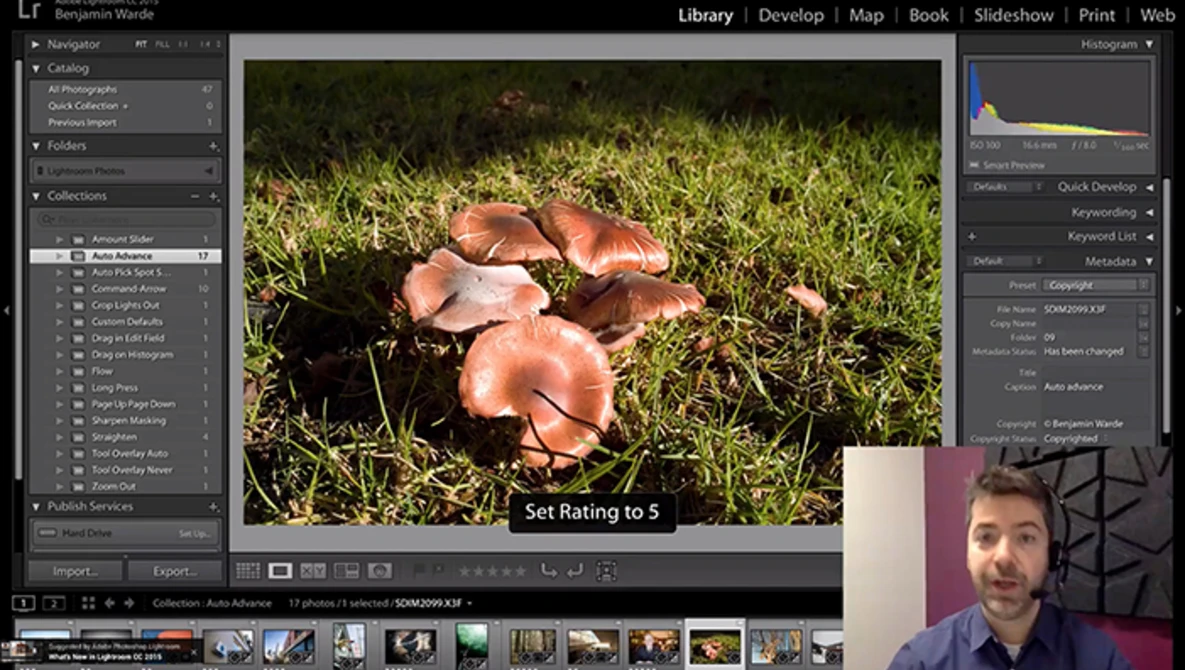The height and width of the screenshot is (670, 1185).
Task: Collapse the Collections panel
Action: click(x=36, y=196)
